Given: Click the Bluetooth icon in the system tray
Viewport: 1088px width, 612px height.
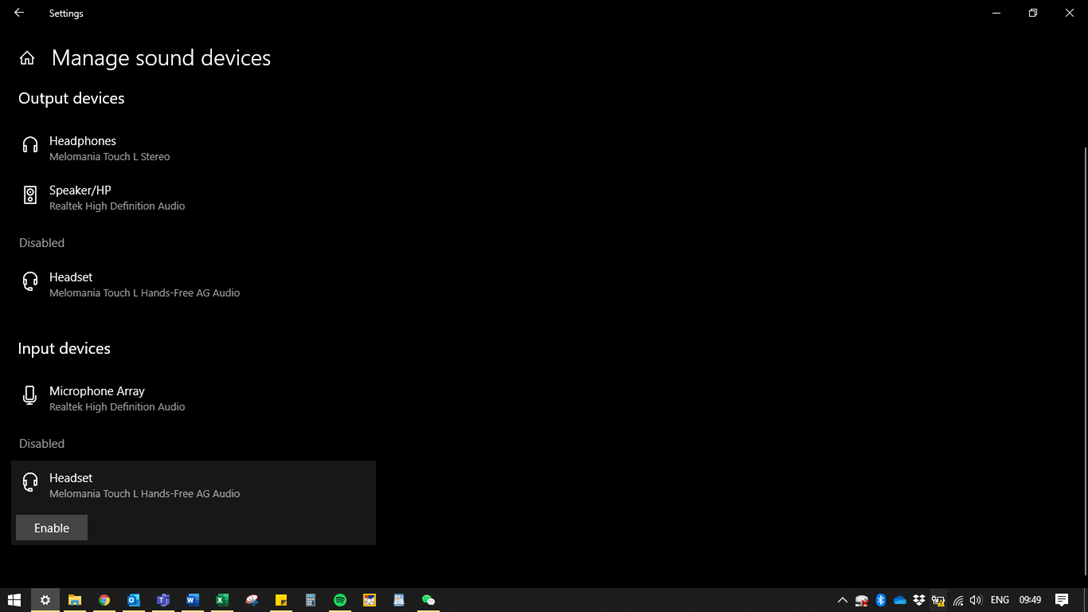Looking at the screenshot, I should pyautogui.click(x=881, y=600).
